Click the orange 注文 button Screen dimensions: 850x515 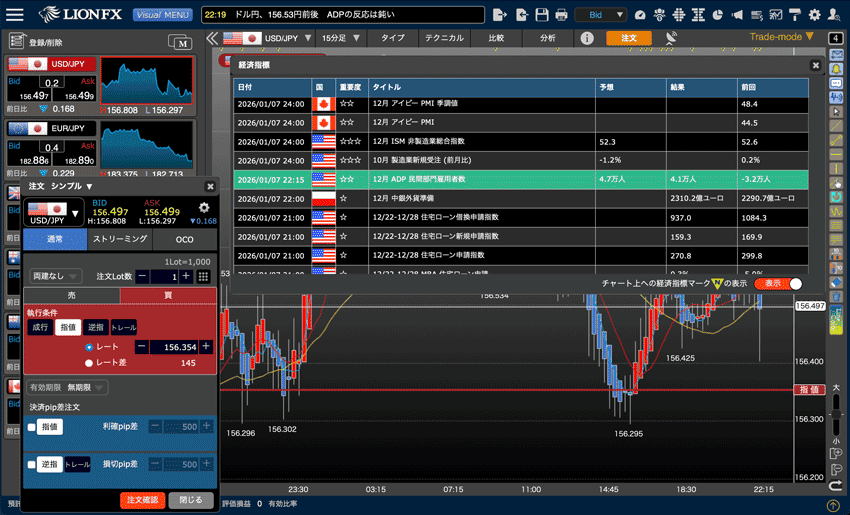pos(629,38)
